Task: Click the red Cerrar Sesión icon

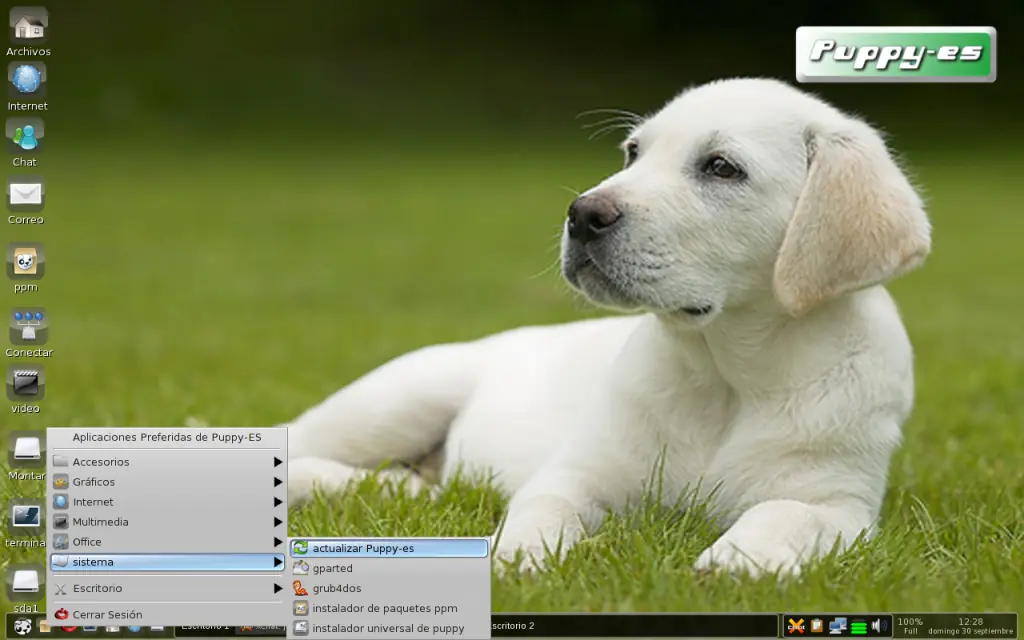Action: (x=61, y=615)
